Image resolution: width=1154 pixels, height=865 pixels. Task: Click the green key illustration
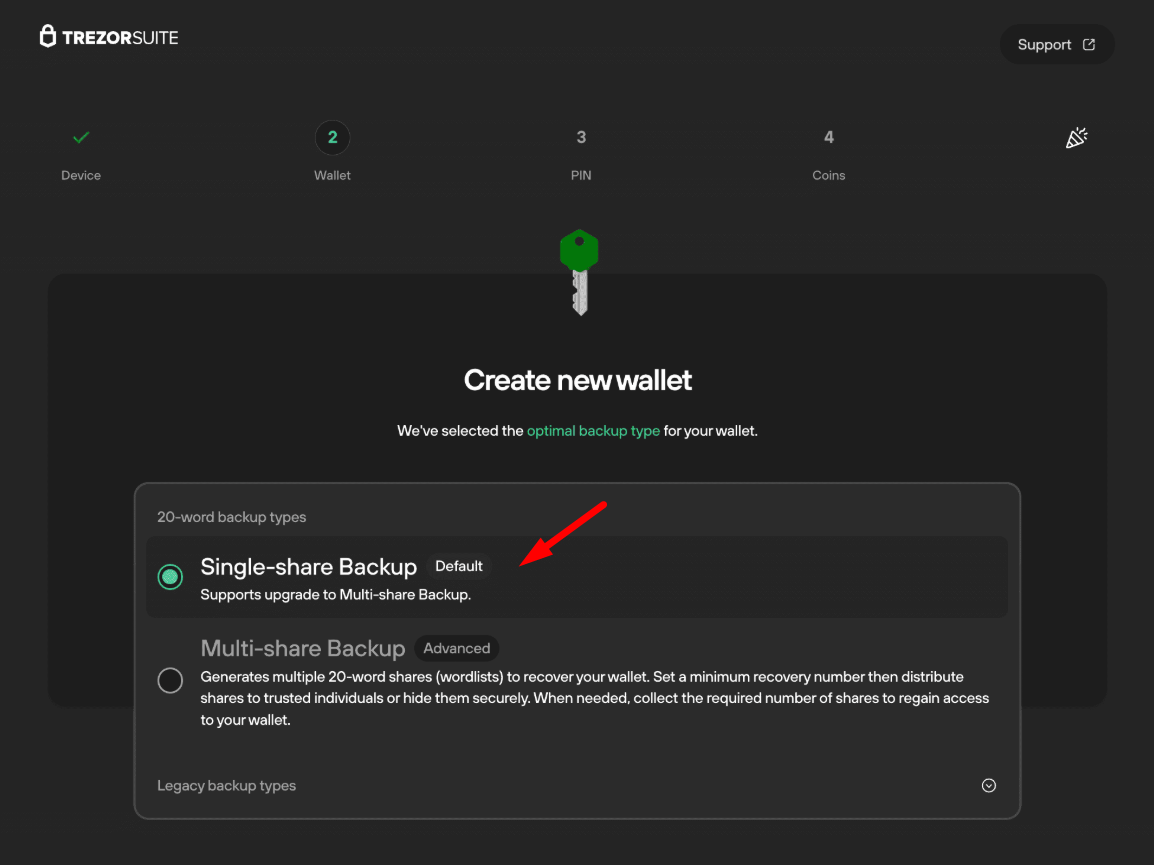[x=579, y=272]
